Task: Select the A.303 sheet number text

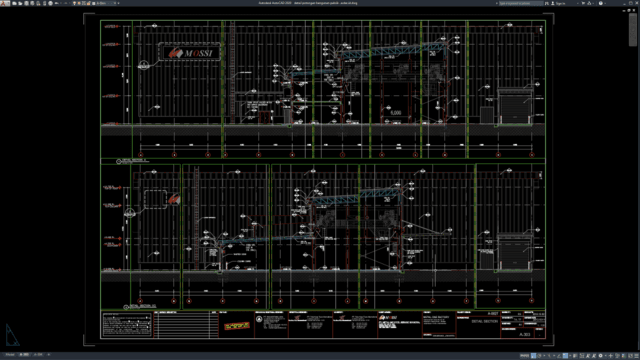Action: (524, 334)
